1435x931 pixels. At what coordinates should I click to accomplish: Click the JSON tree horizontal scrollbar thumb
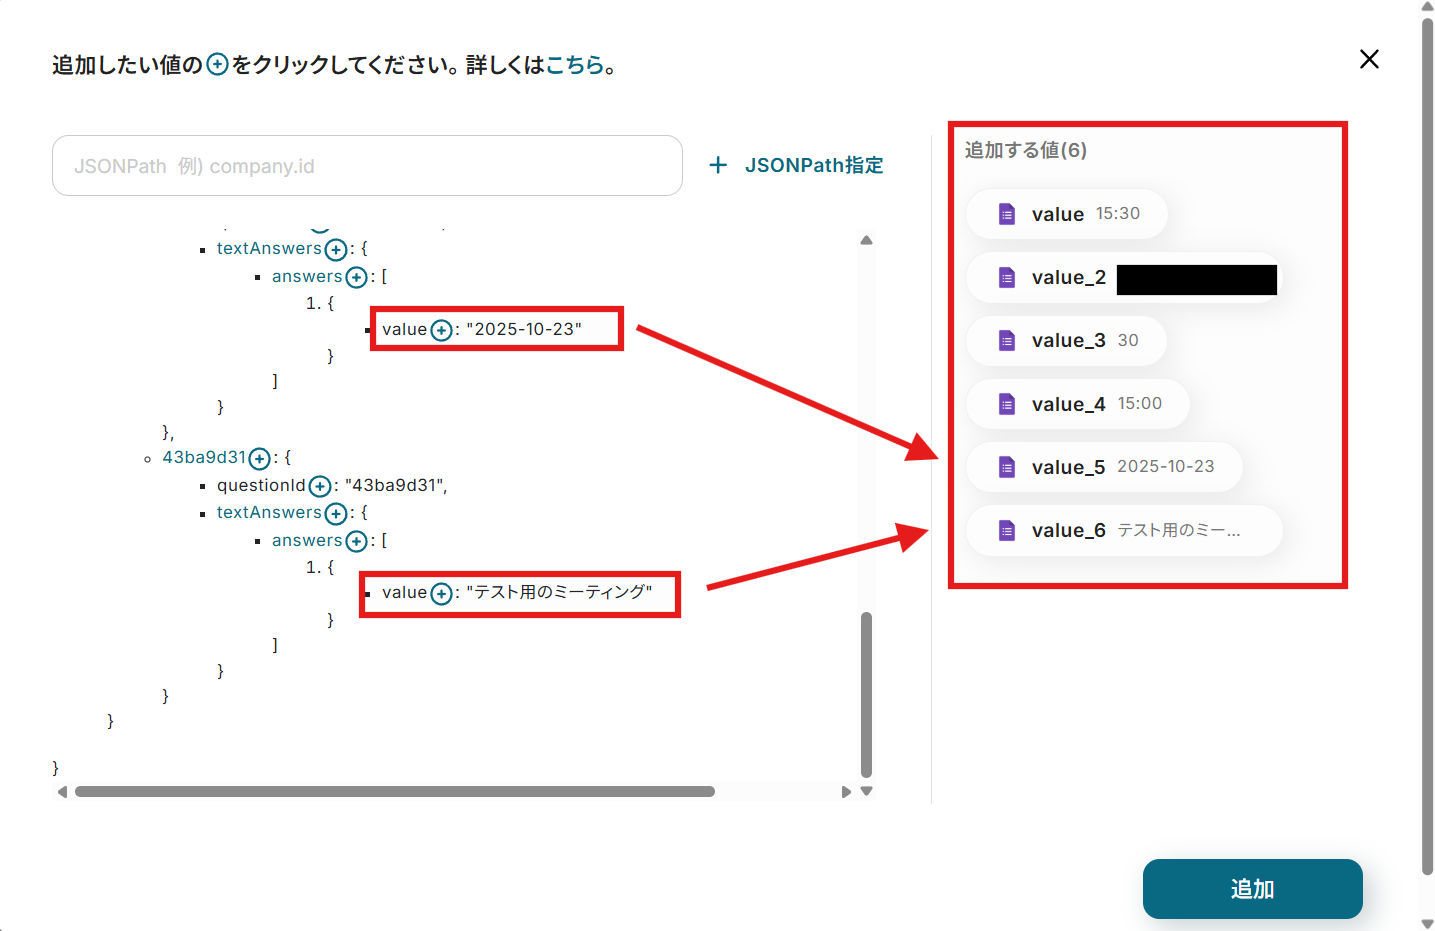tap(395, 792)
